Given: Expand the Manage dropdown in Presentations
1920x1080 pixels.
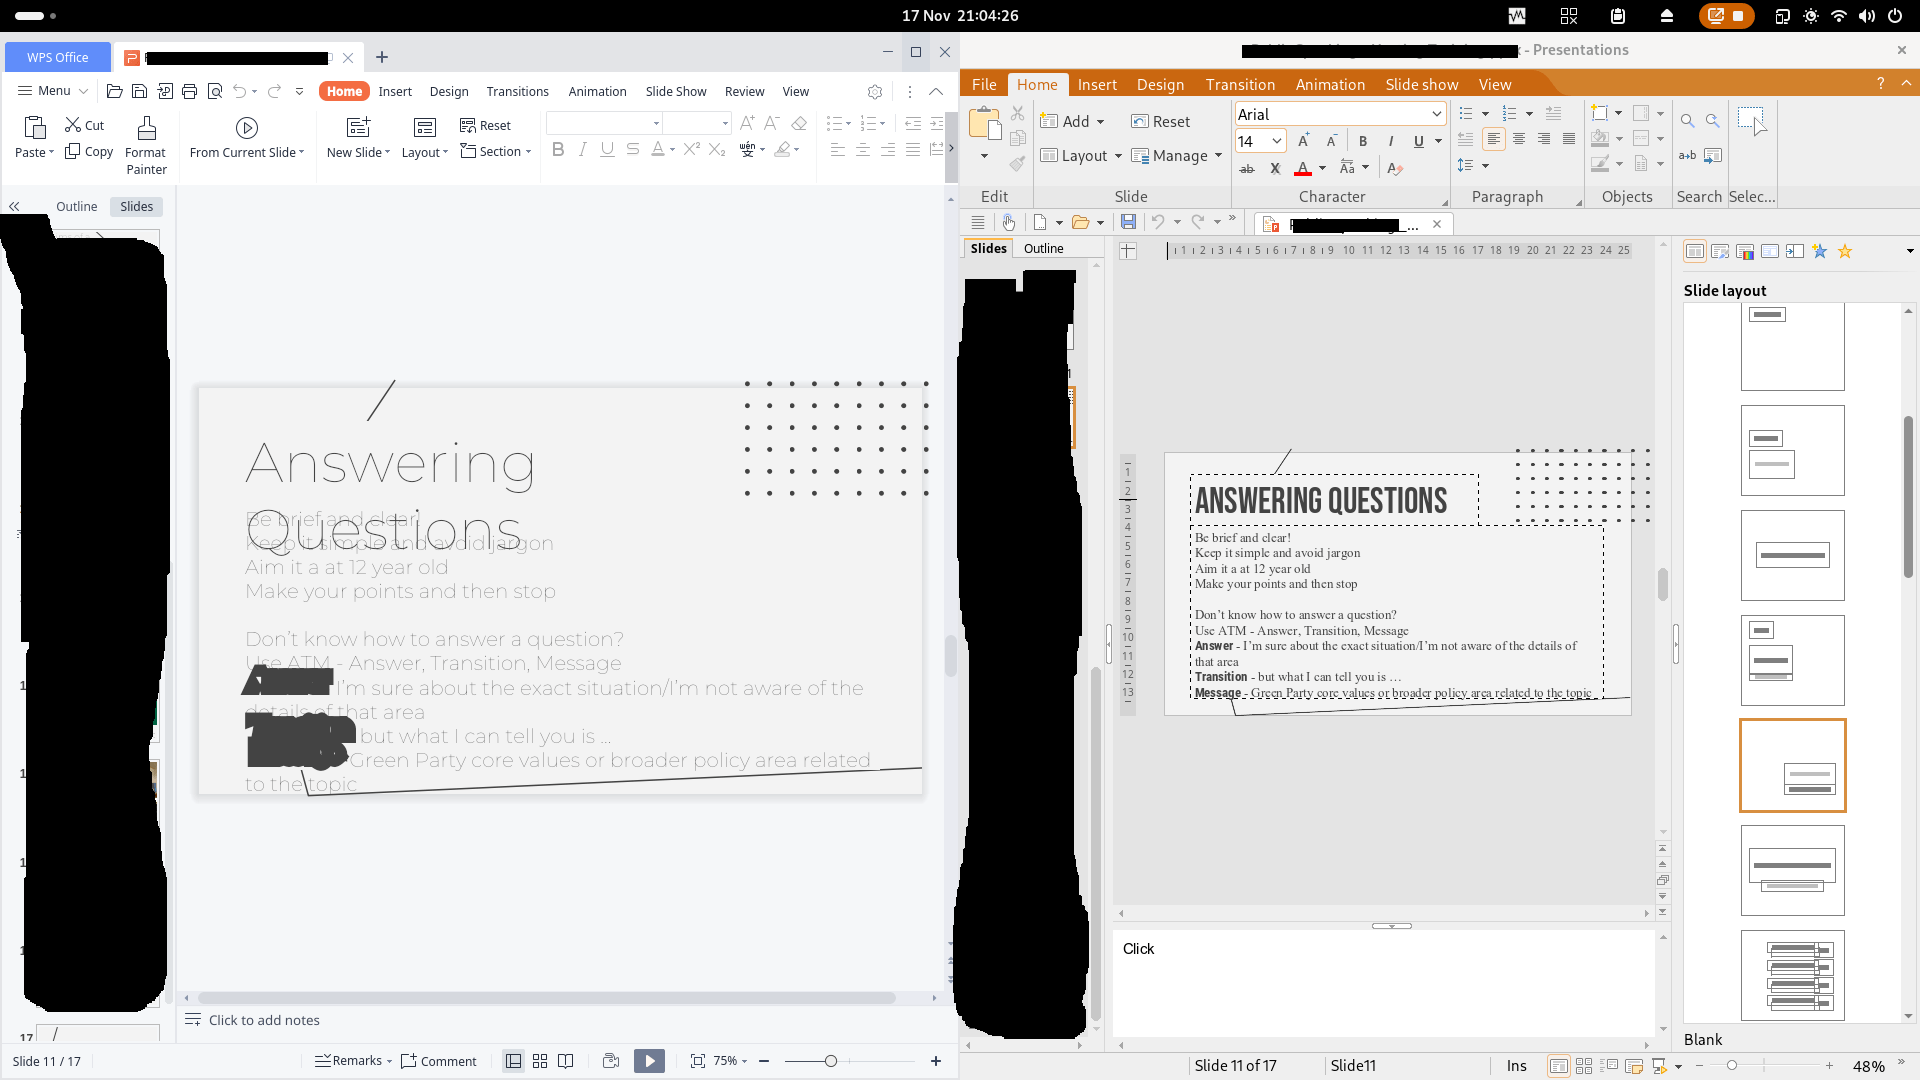Looking at the screenshot, I should (1219, 156).
